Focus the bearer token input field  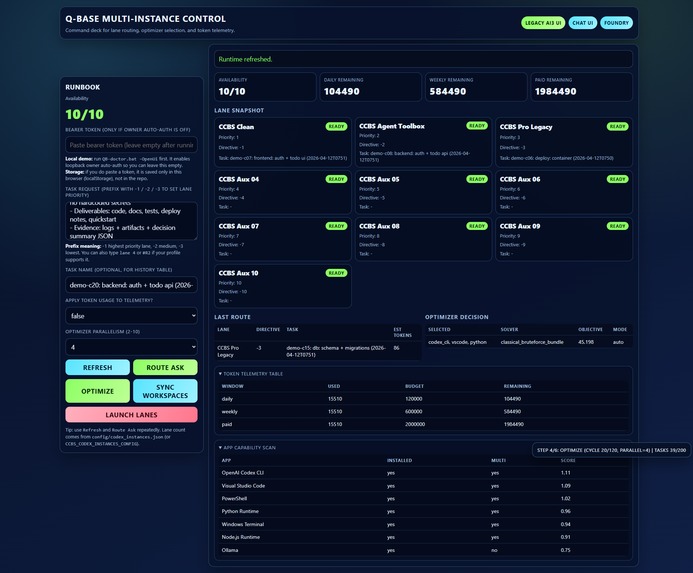coord(131,145)
